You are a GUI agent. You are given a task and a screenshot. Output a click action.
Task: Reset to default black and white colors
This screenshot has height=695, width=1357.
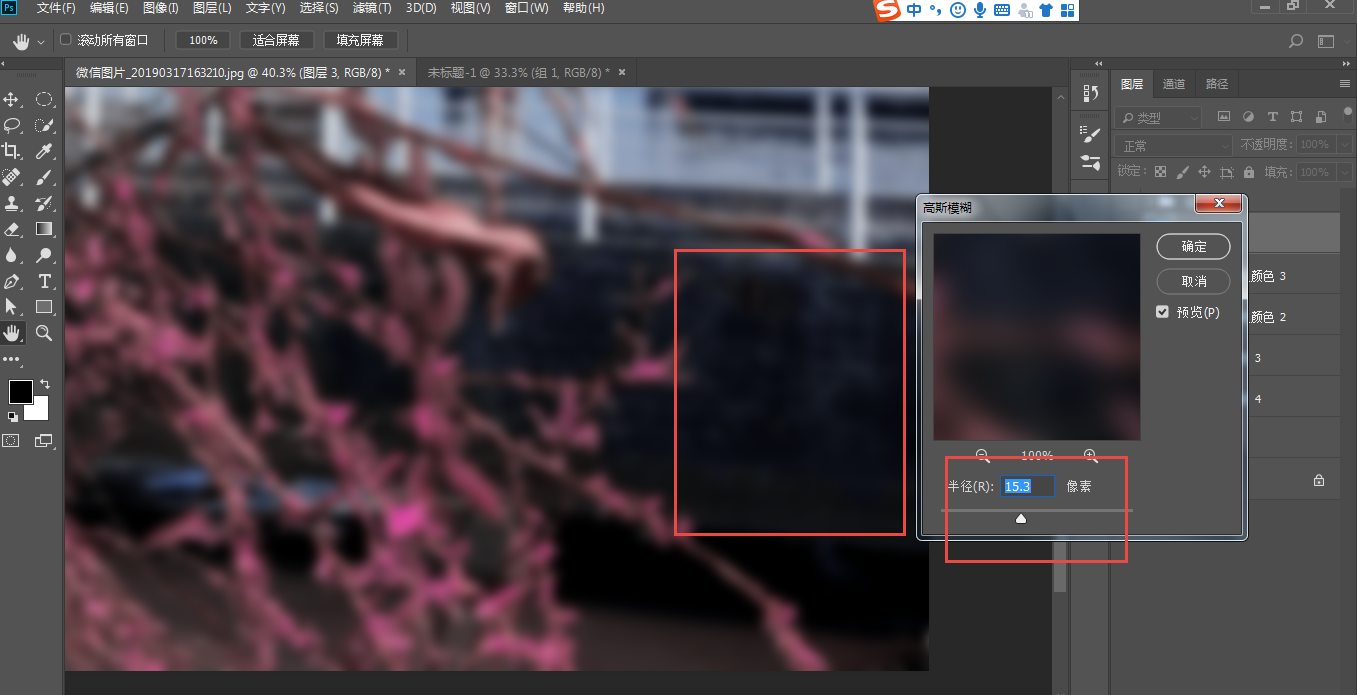click(x=12, y=417)
